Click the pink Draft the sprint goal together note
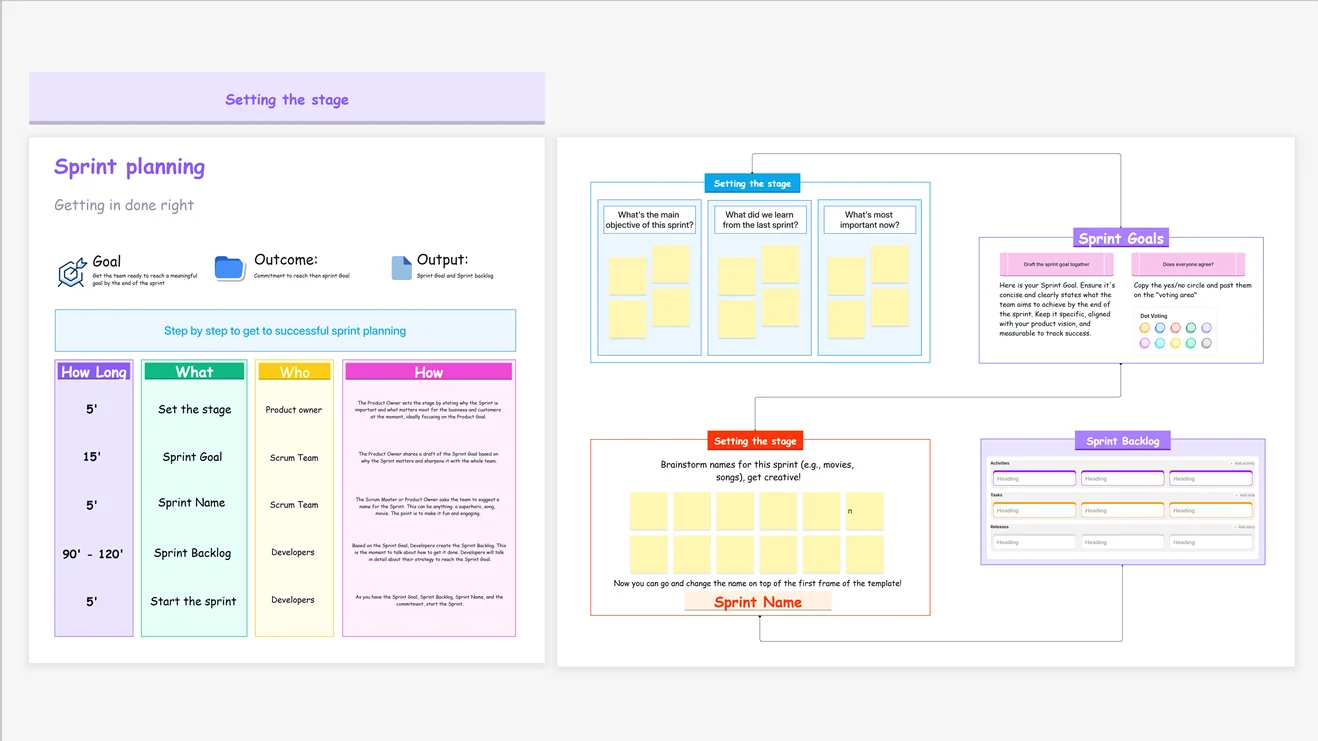The height and width of the screenshot is (741, 1318). (1057, 265)
